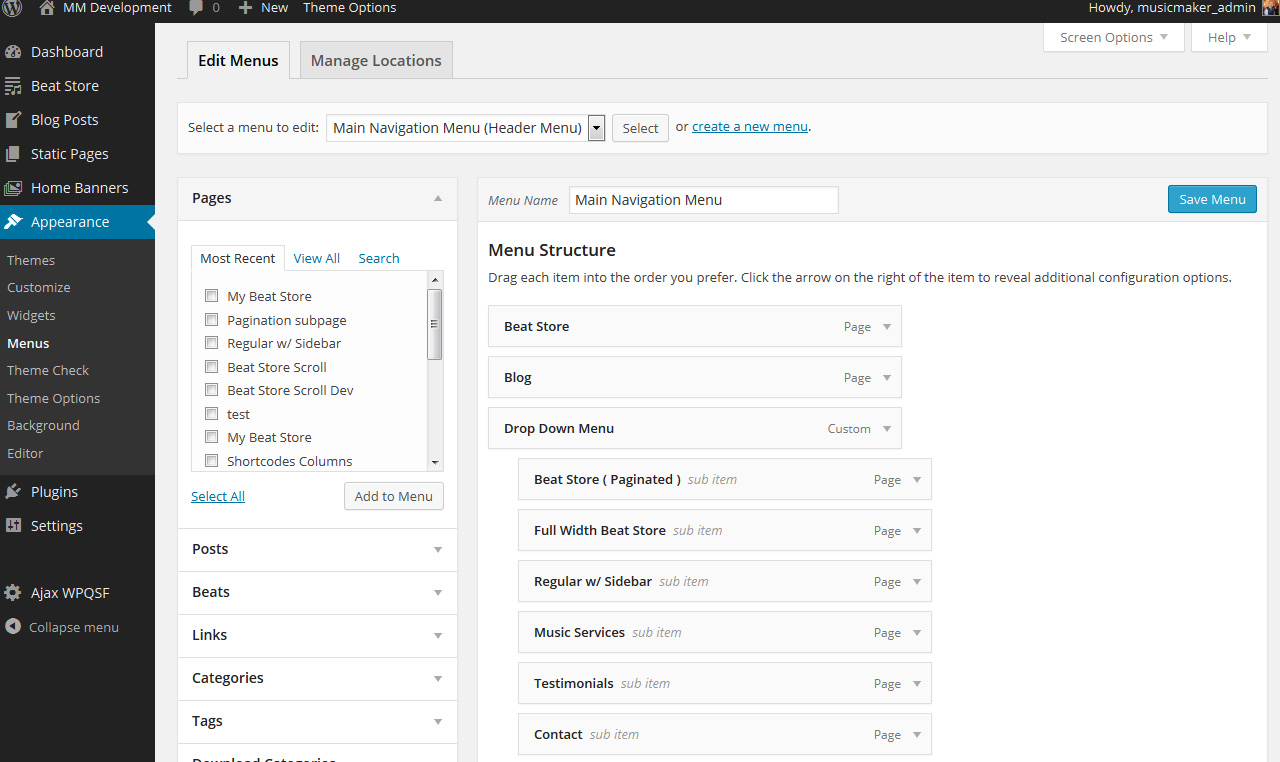
Task: Click the Pages list scrollbar thumb
Action: click(x=434, y=324)
